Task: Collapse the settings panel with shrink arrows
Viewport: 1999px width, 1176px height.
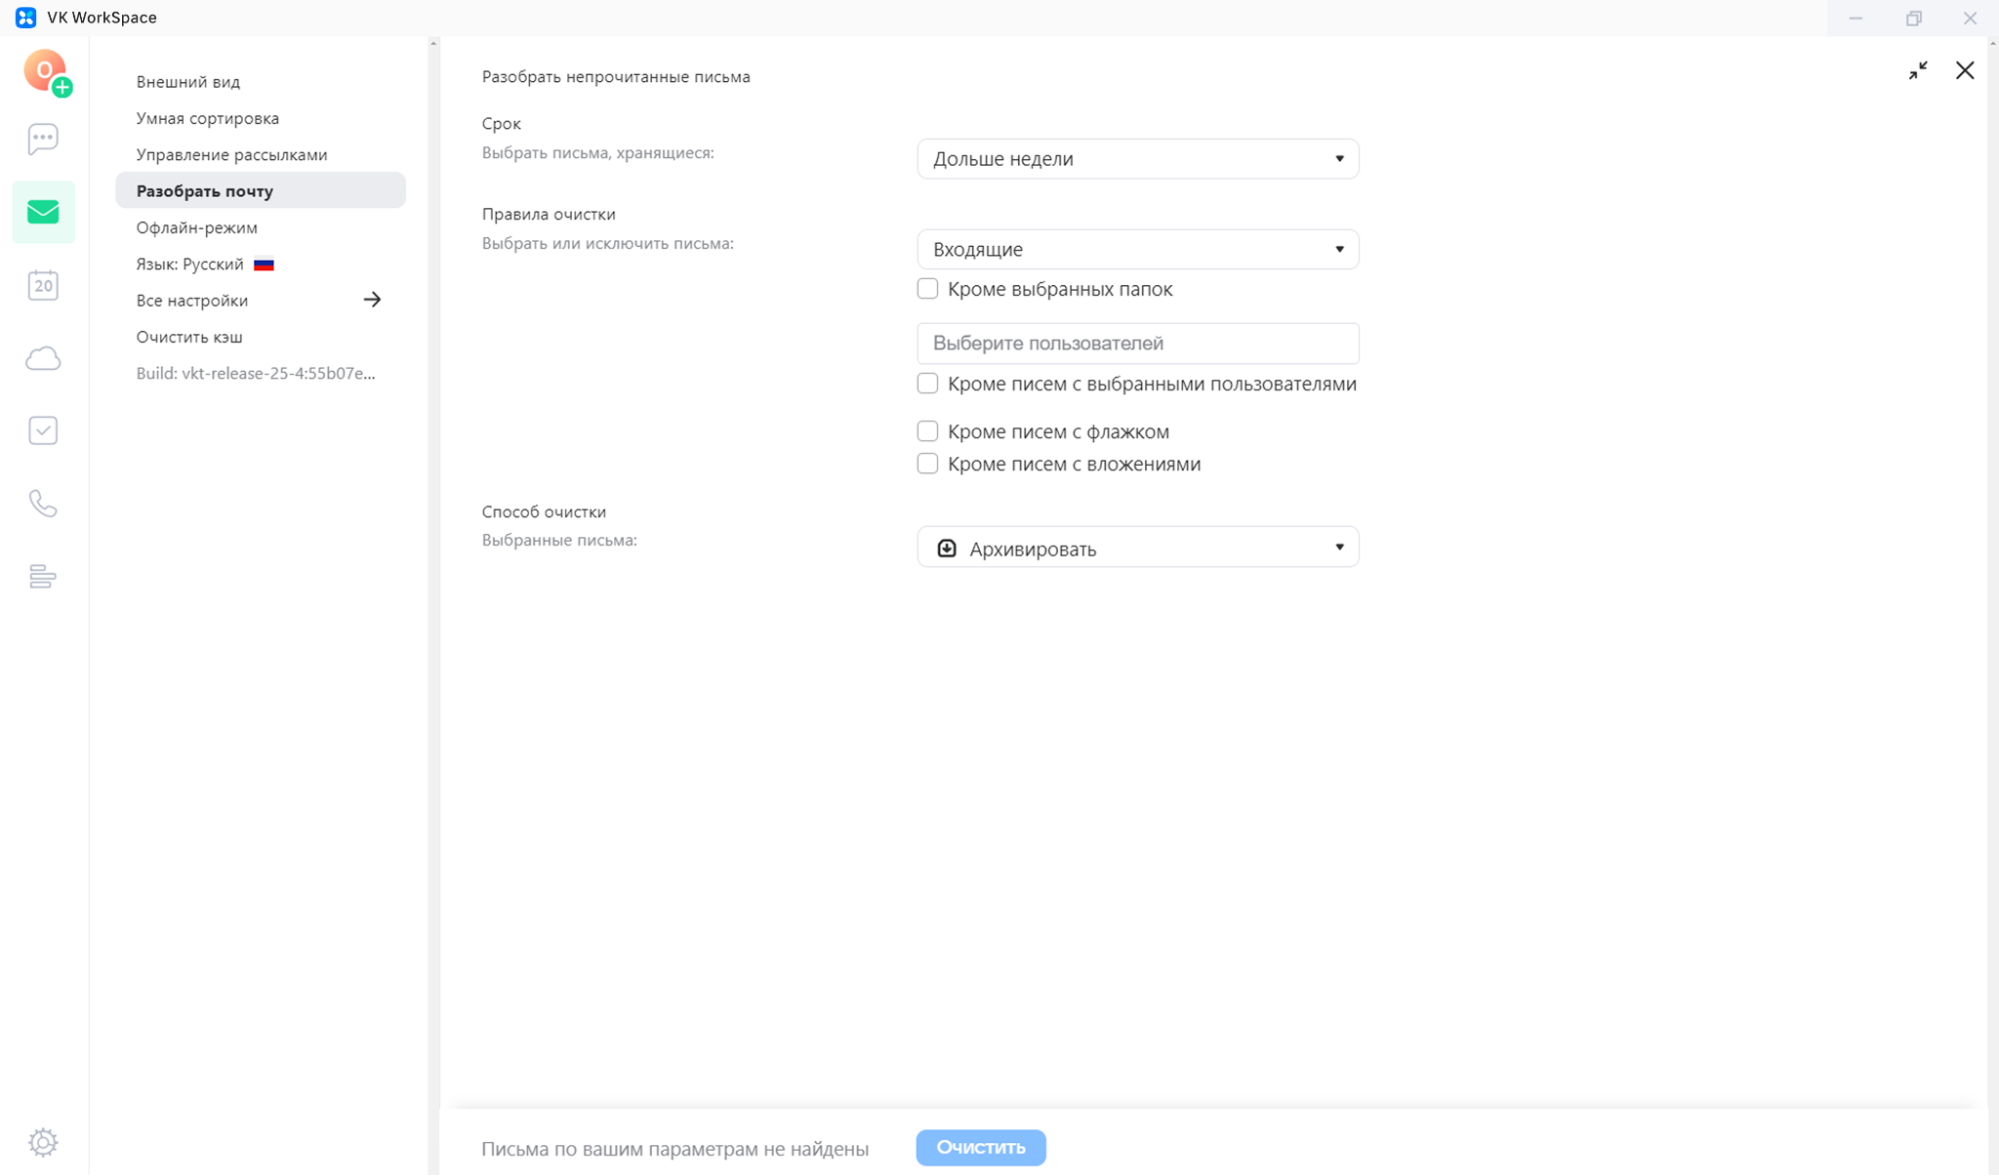Action: tap(1917, 71)
